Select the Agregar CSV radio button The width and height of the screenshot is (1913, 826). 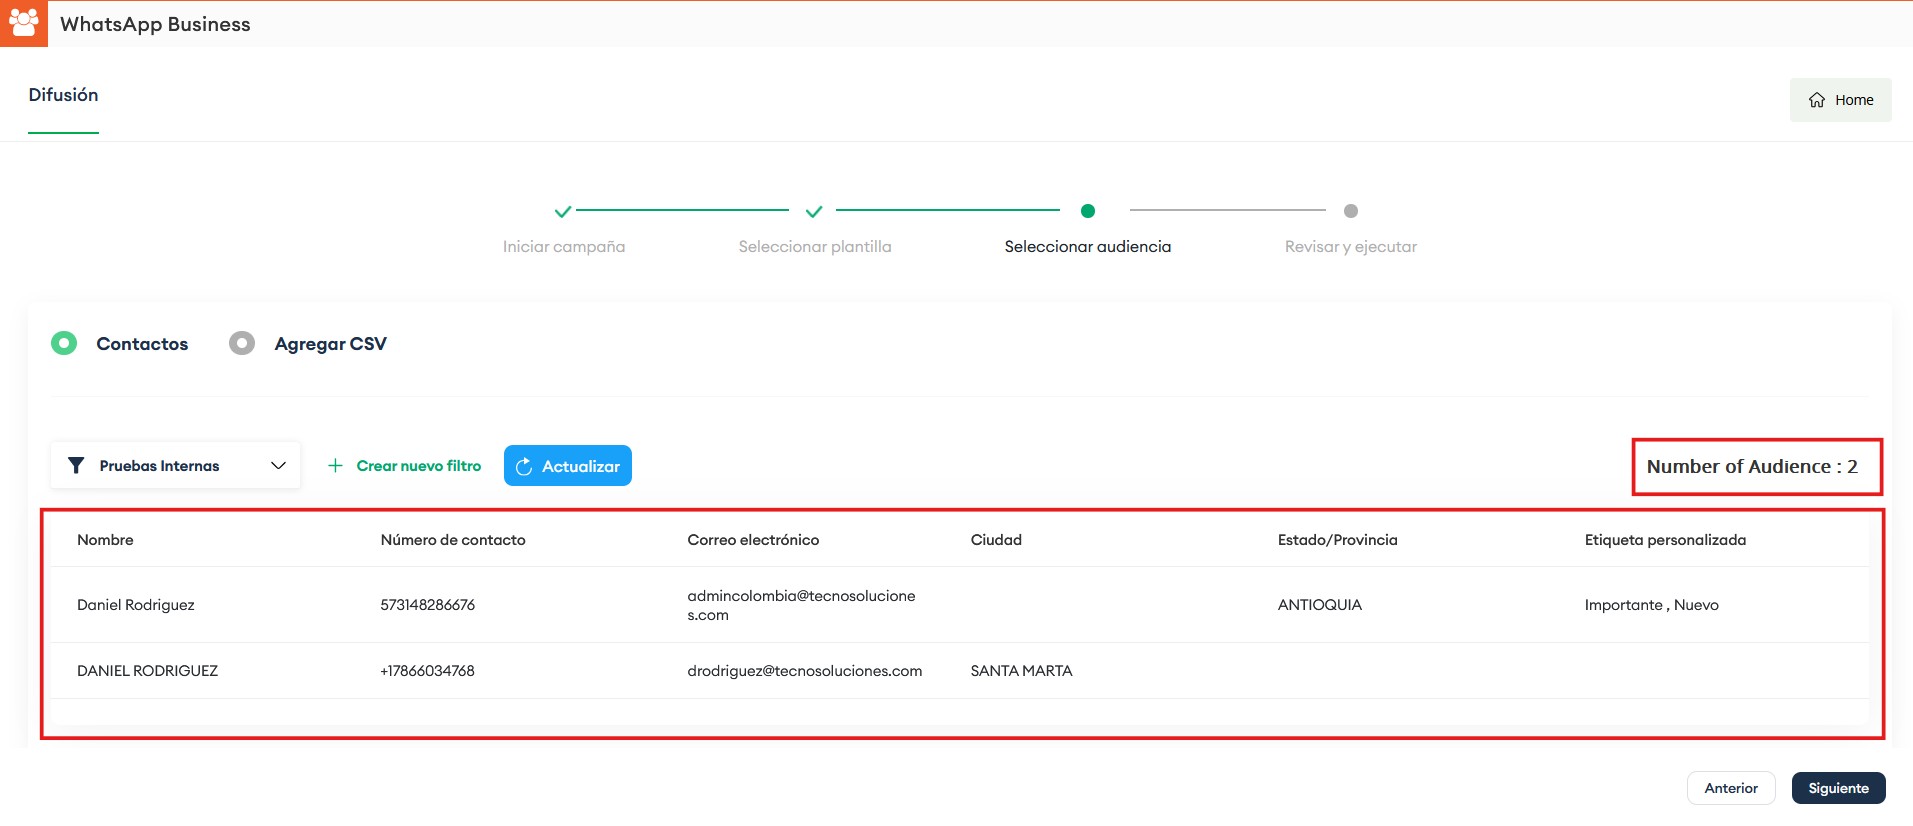[x=242, y=343]
